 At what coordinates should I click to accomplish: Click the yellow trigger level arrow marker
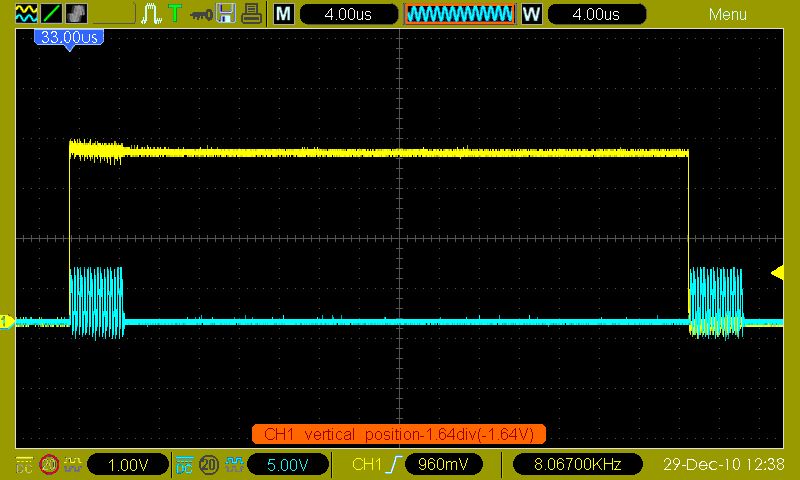[777, 273]
